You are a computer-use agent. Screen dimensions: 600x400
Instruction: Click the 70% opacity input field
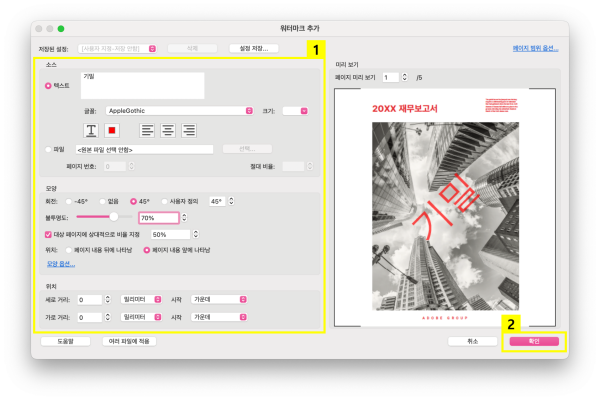tap(158, 218)
